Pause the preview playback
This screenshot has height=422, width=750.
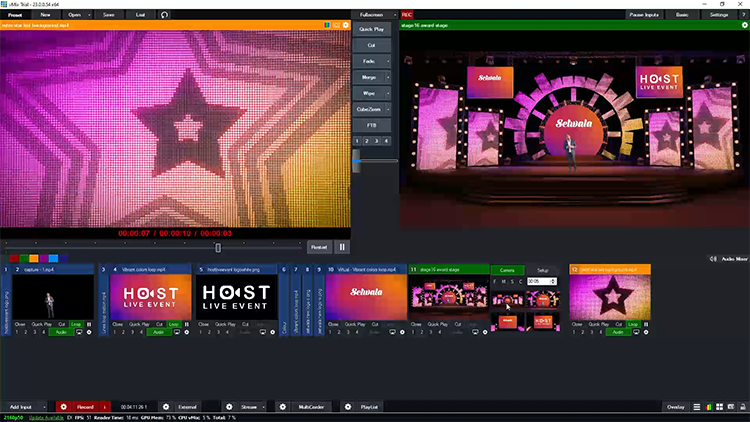tap(342, 246)
